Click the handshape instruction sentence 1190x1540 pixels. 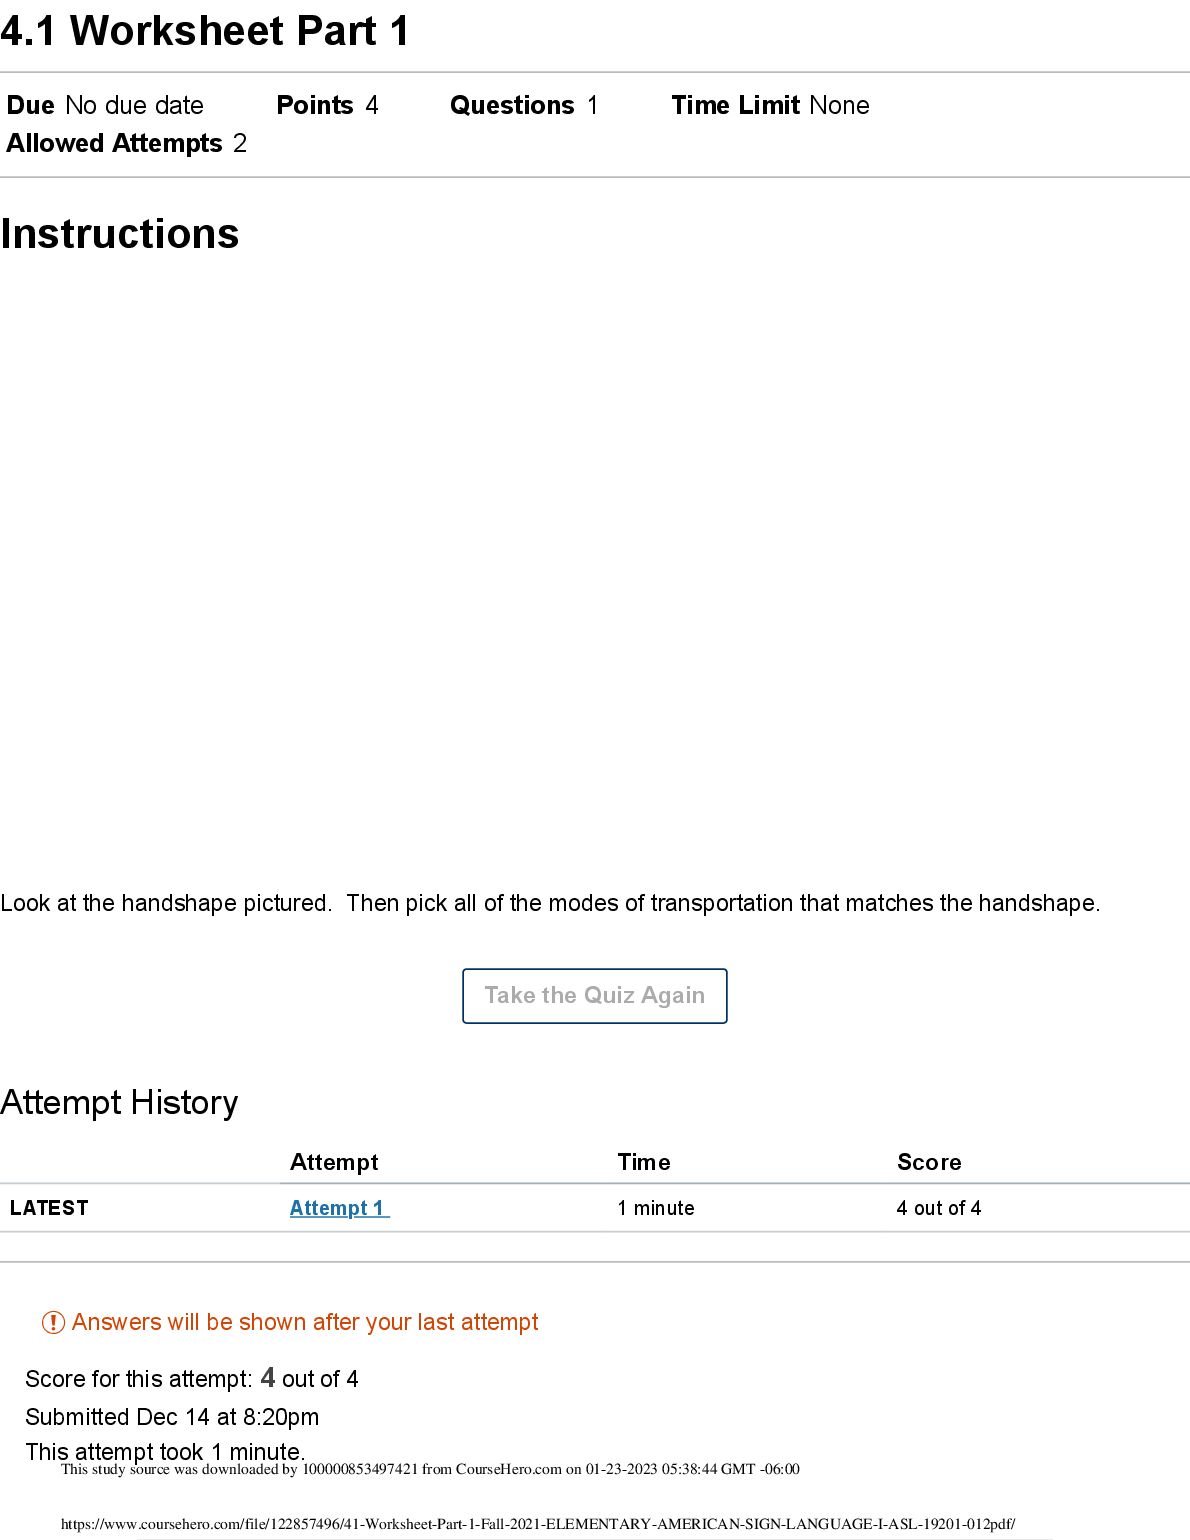pyautogui.click(x=550, y=904)
